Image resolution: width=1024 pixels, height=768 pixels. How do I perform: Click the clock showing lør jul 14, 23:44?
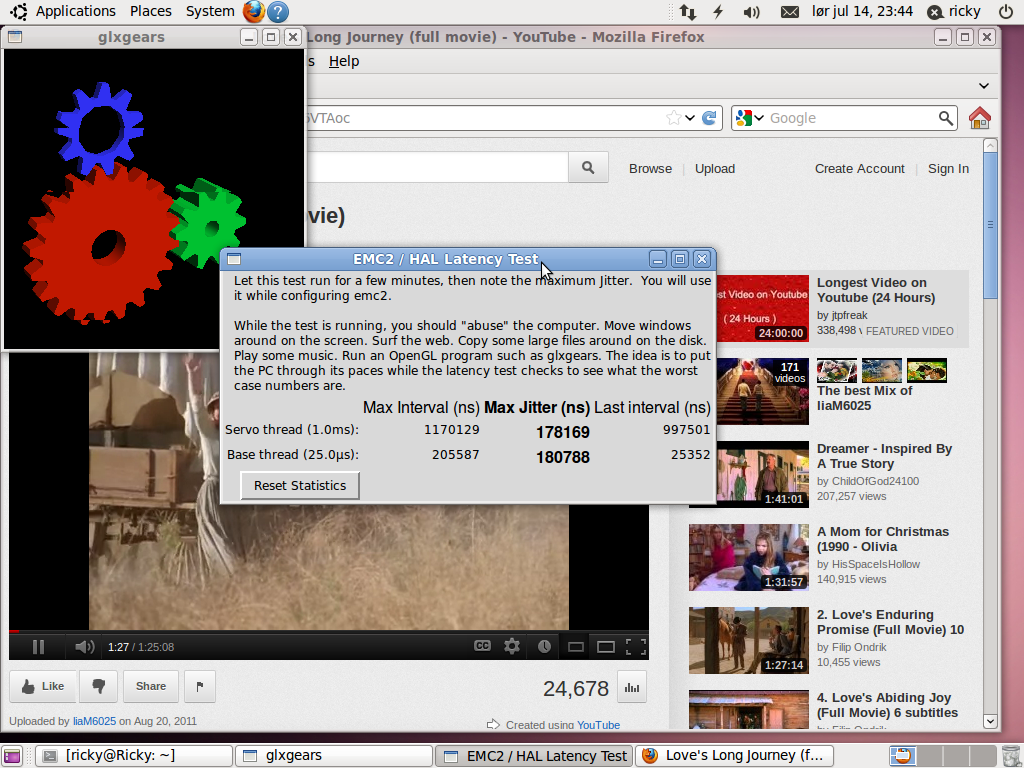click(x=862, y=11)
